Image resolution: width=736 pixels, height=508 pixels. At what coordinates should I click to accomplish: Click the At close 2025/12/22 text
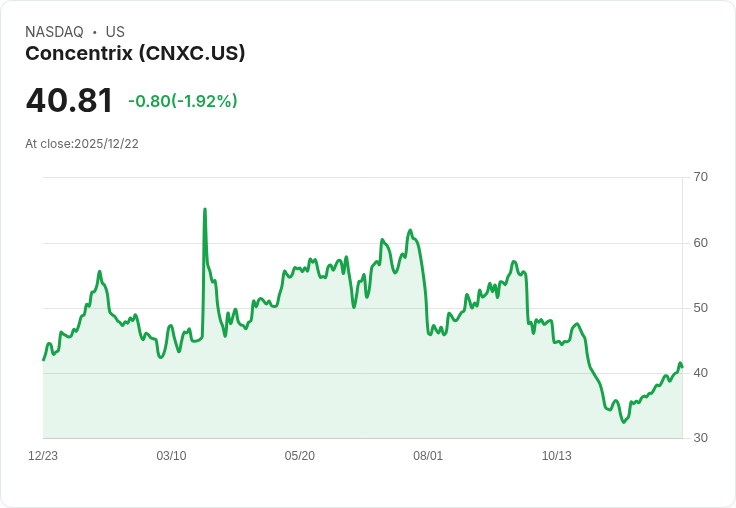tap(82, 143)
